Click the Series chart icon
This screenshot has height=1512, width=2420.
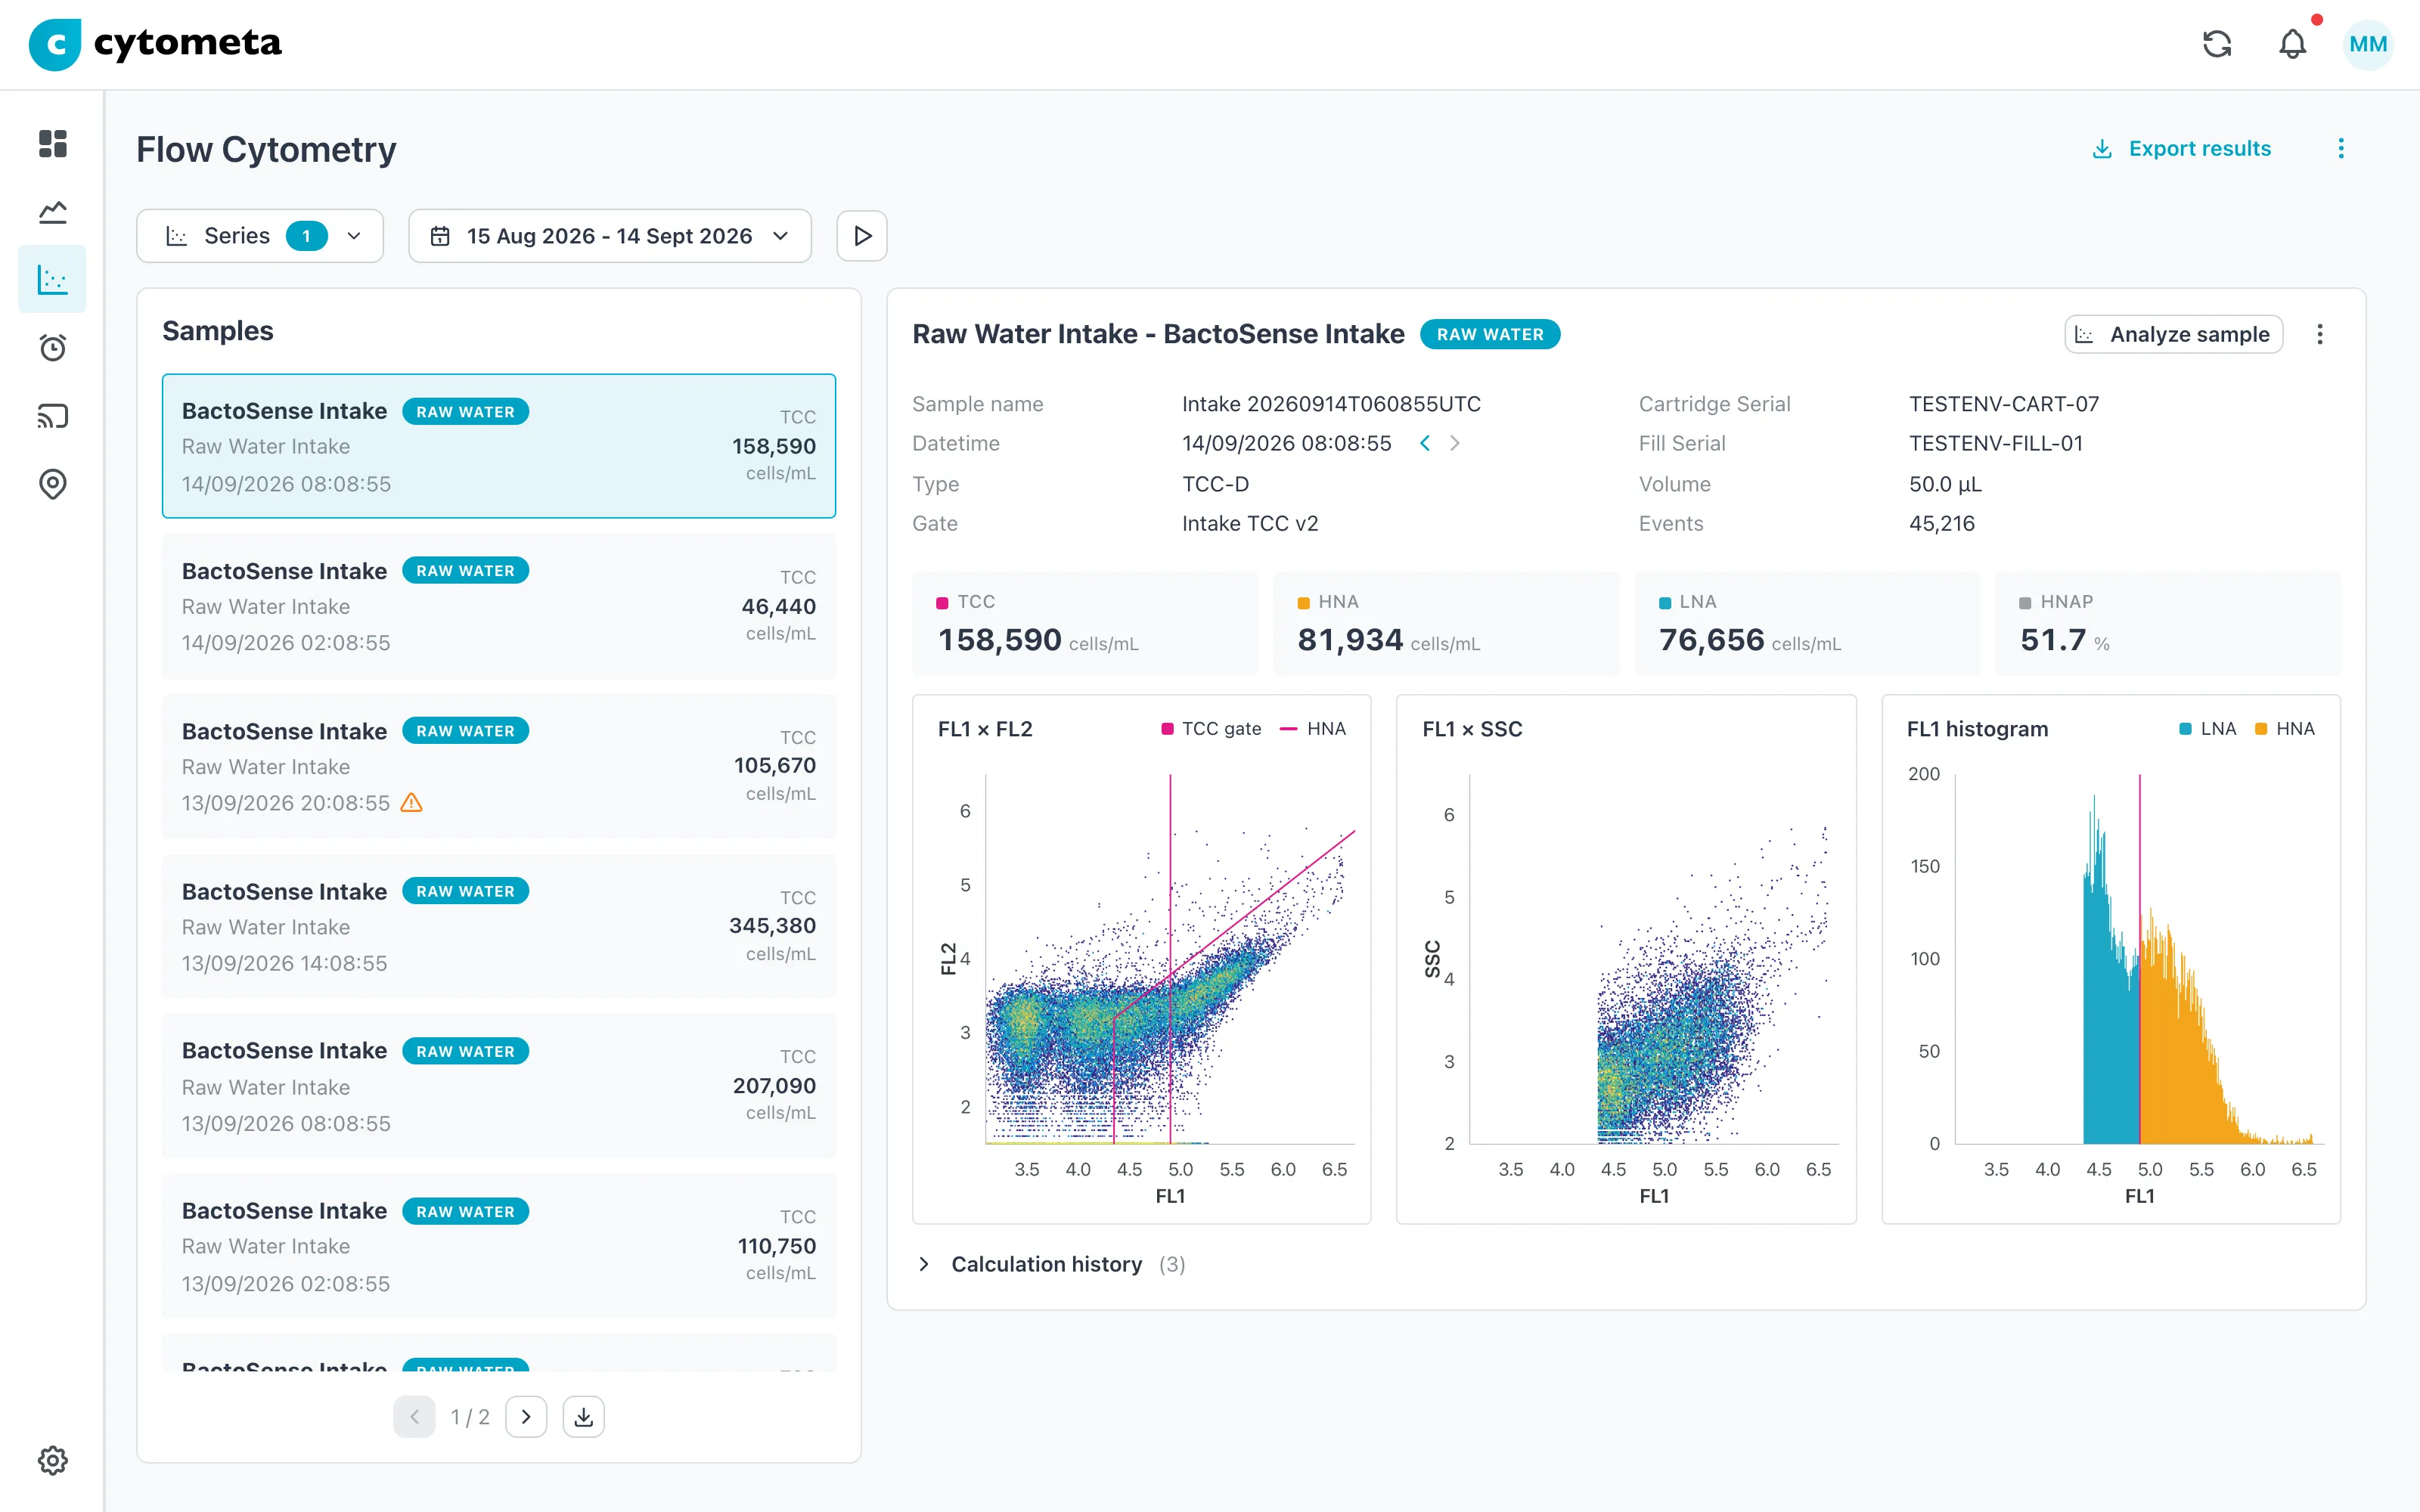(x=177, y=236)
